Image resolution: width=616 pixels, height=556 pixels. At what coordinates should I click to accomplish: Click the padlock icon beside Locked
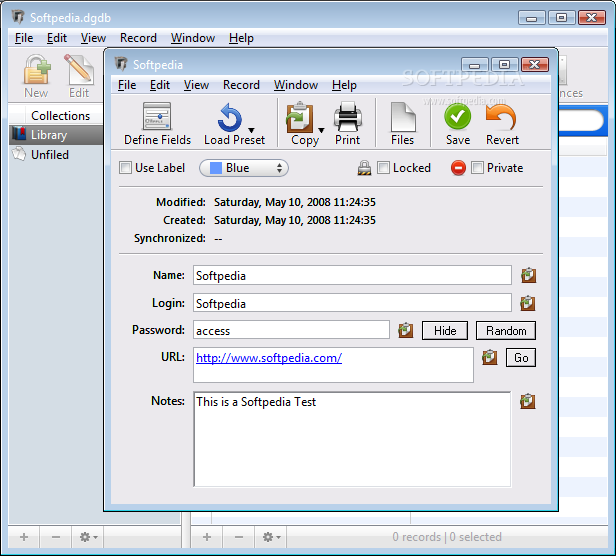click(x=364, y=168)
